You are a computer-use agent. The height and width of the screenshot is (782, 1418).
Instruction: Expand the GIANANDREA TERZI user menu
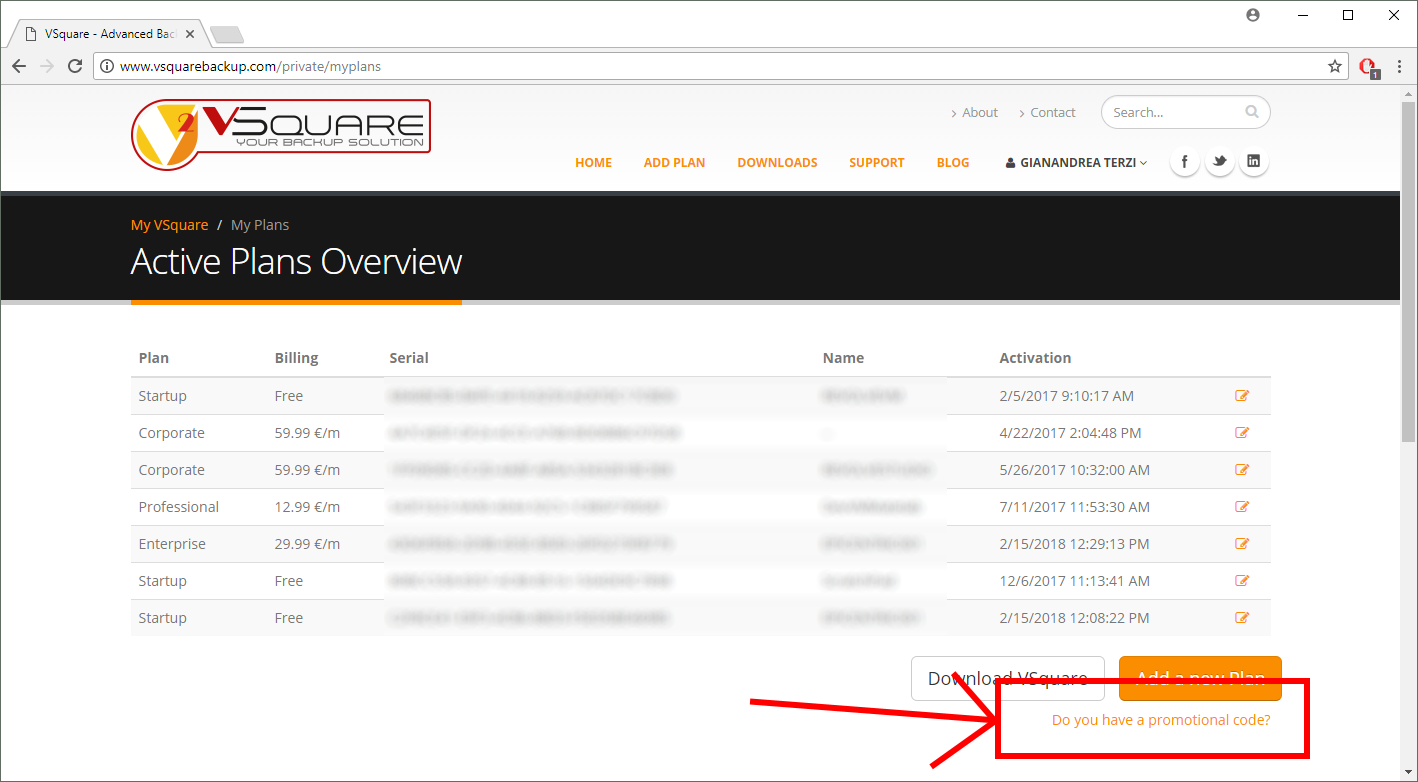pos(1077,162)
